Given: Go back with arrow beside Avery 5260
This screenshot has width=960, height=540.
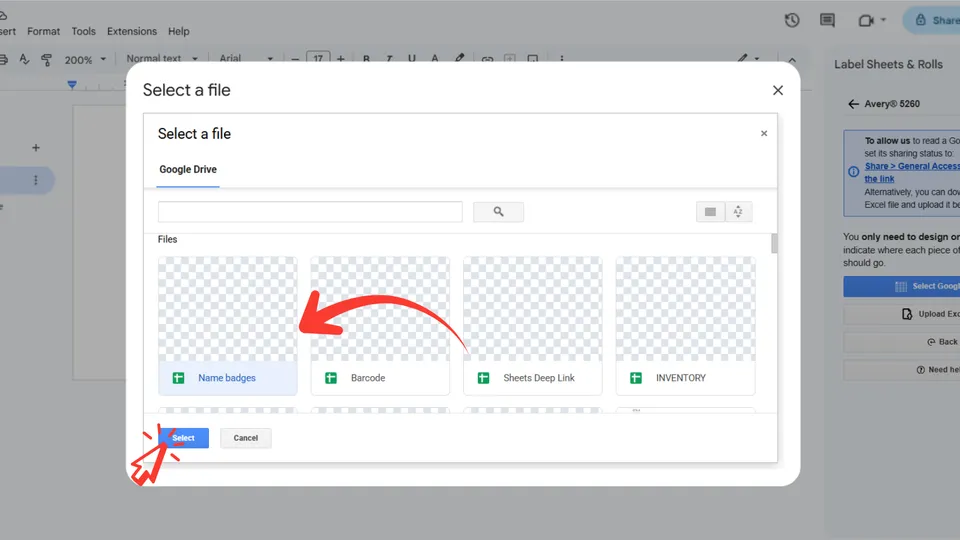Looking at the screenshot, I should (853, 104).
